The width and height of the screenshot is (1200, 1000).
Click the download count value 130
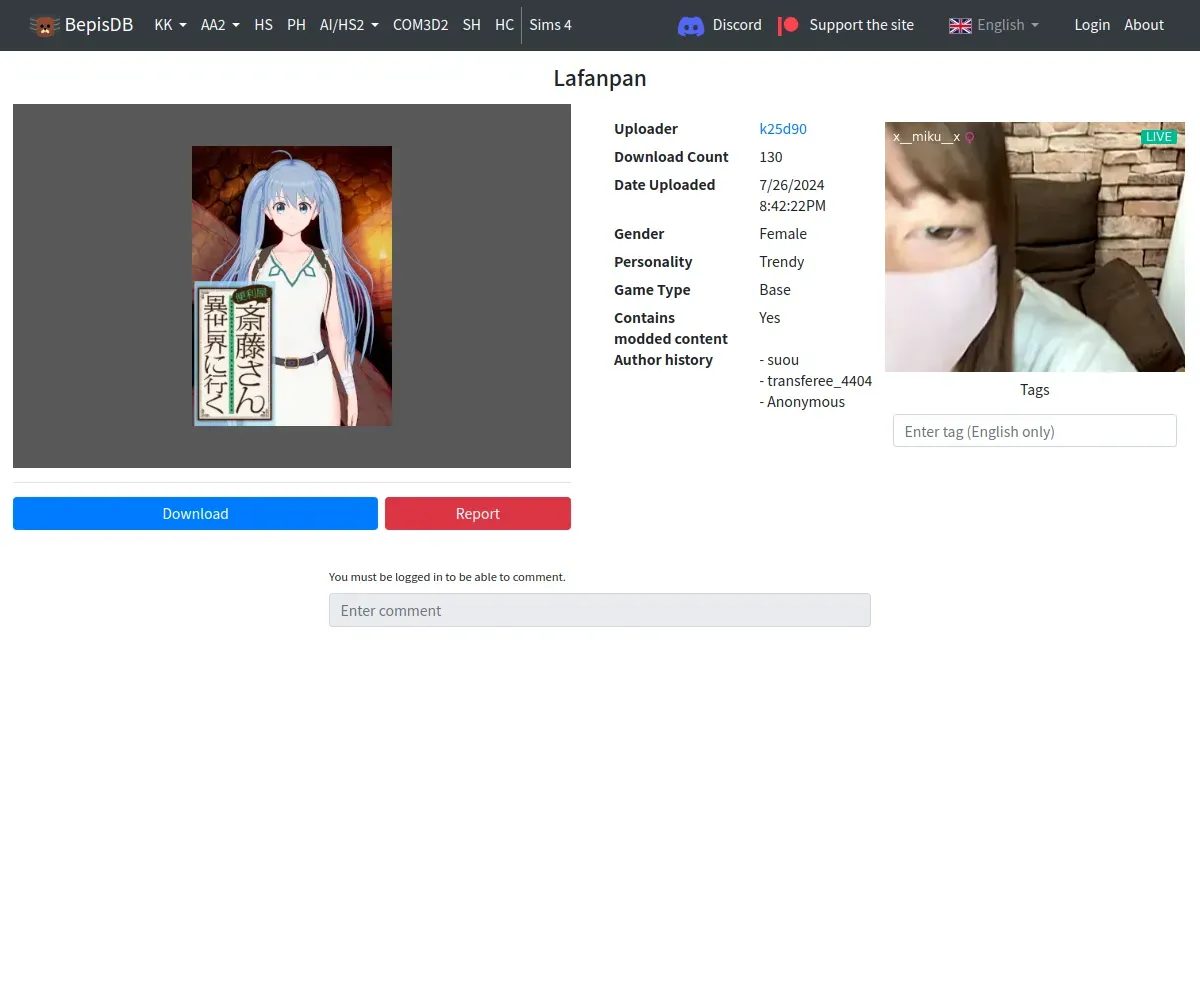[771, 157]
